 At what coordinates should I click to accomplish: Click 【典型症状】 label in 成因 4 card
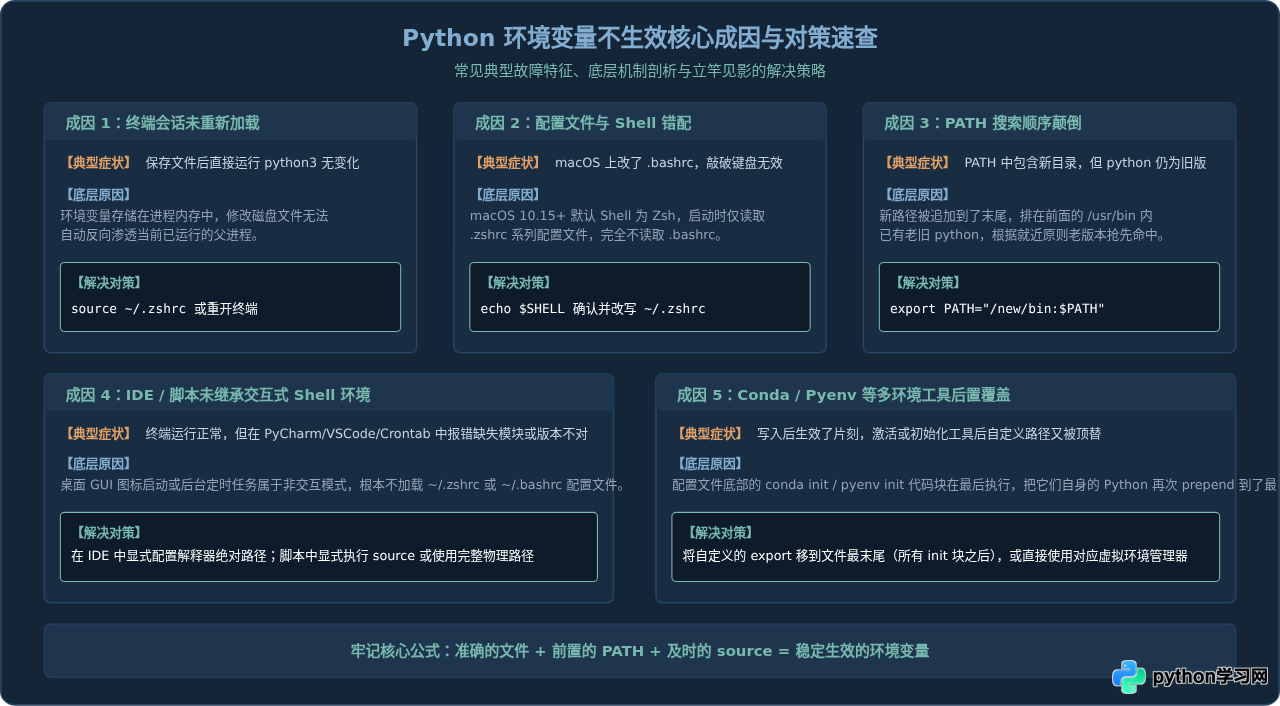[x=98, y=434]
